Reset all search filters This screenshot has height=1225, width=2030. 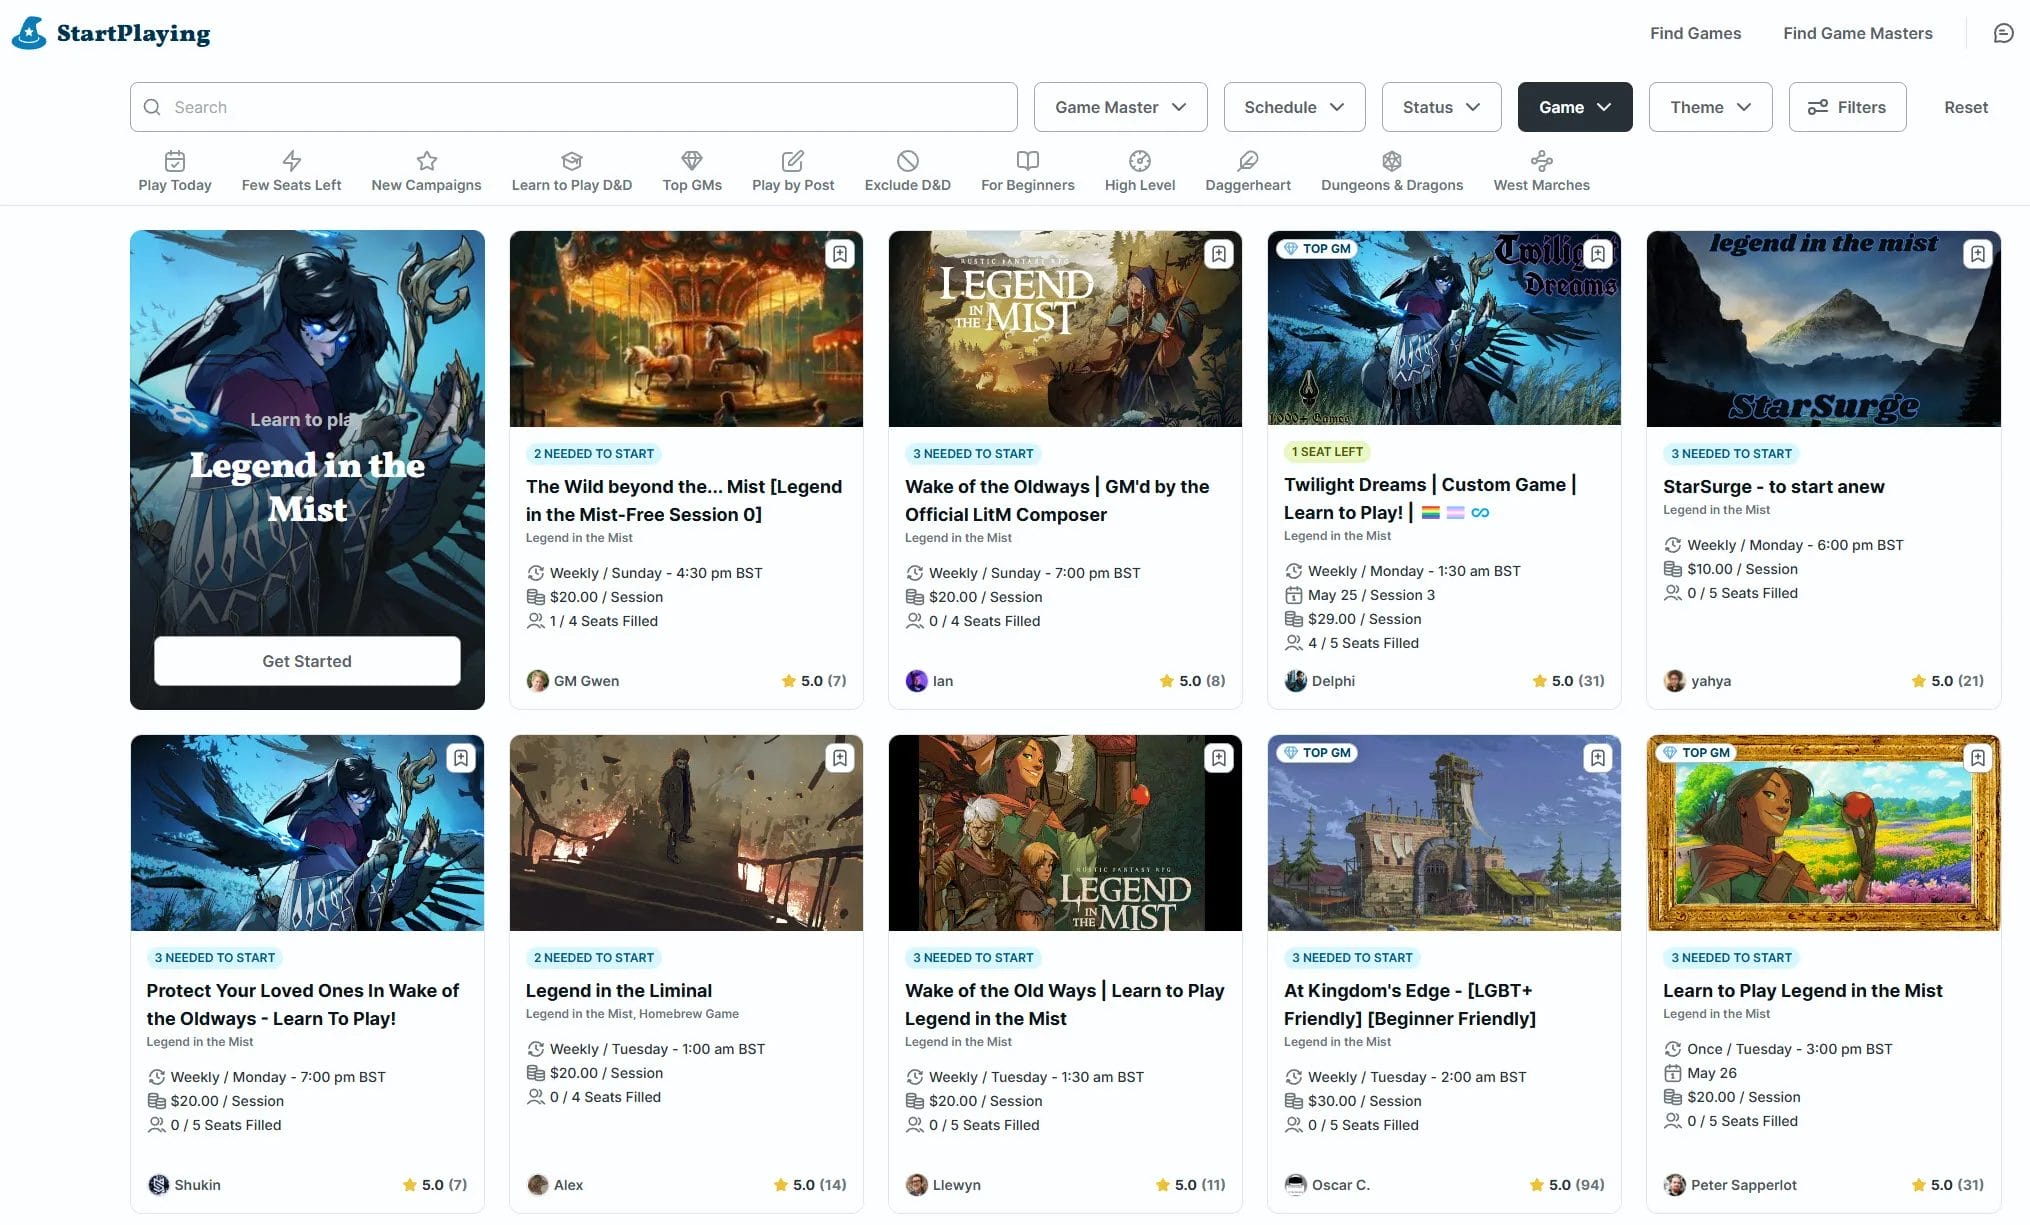pyautogui.click(x=1966, y=107)
